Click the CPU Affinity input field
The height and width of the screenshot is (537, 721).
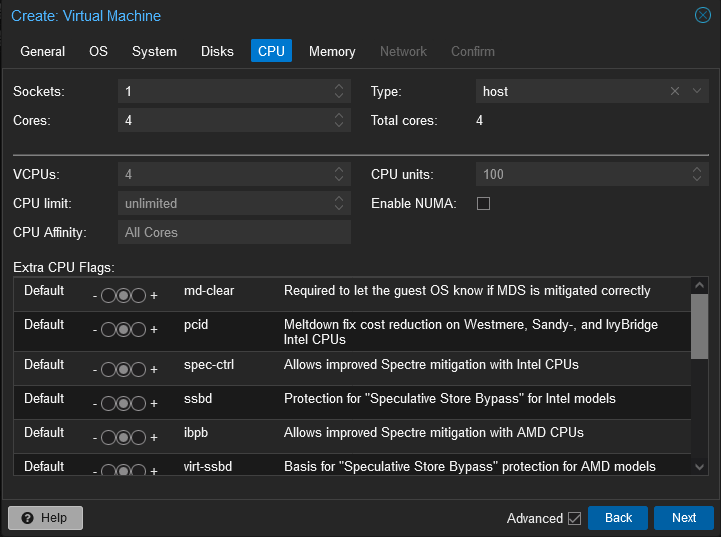pyautogui.click(x=234, y=232)
